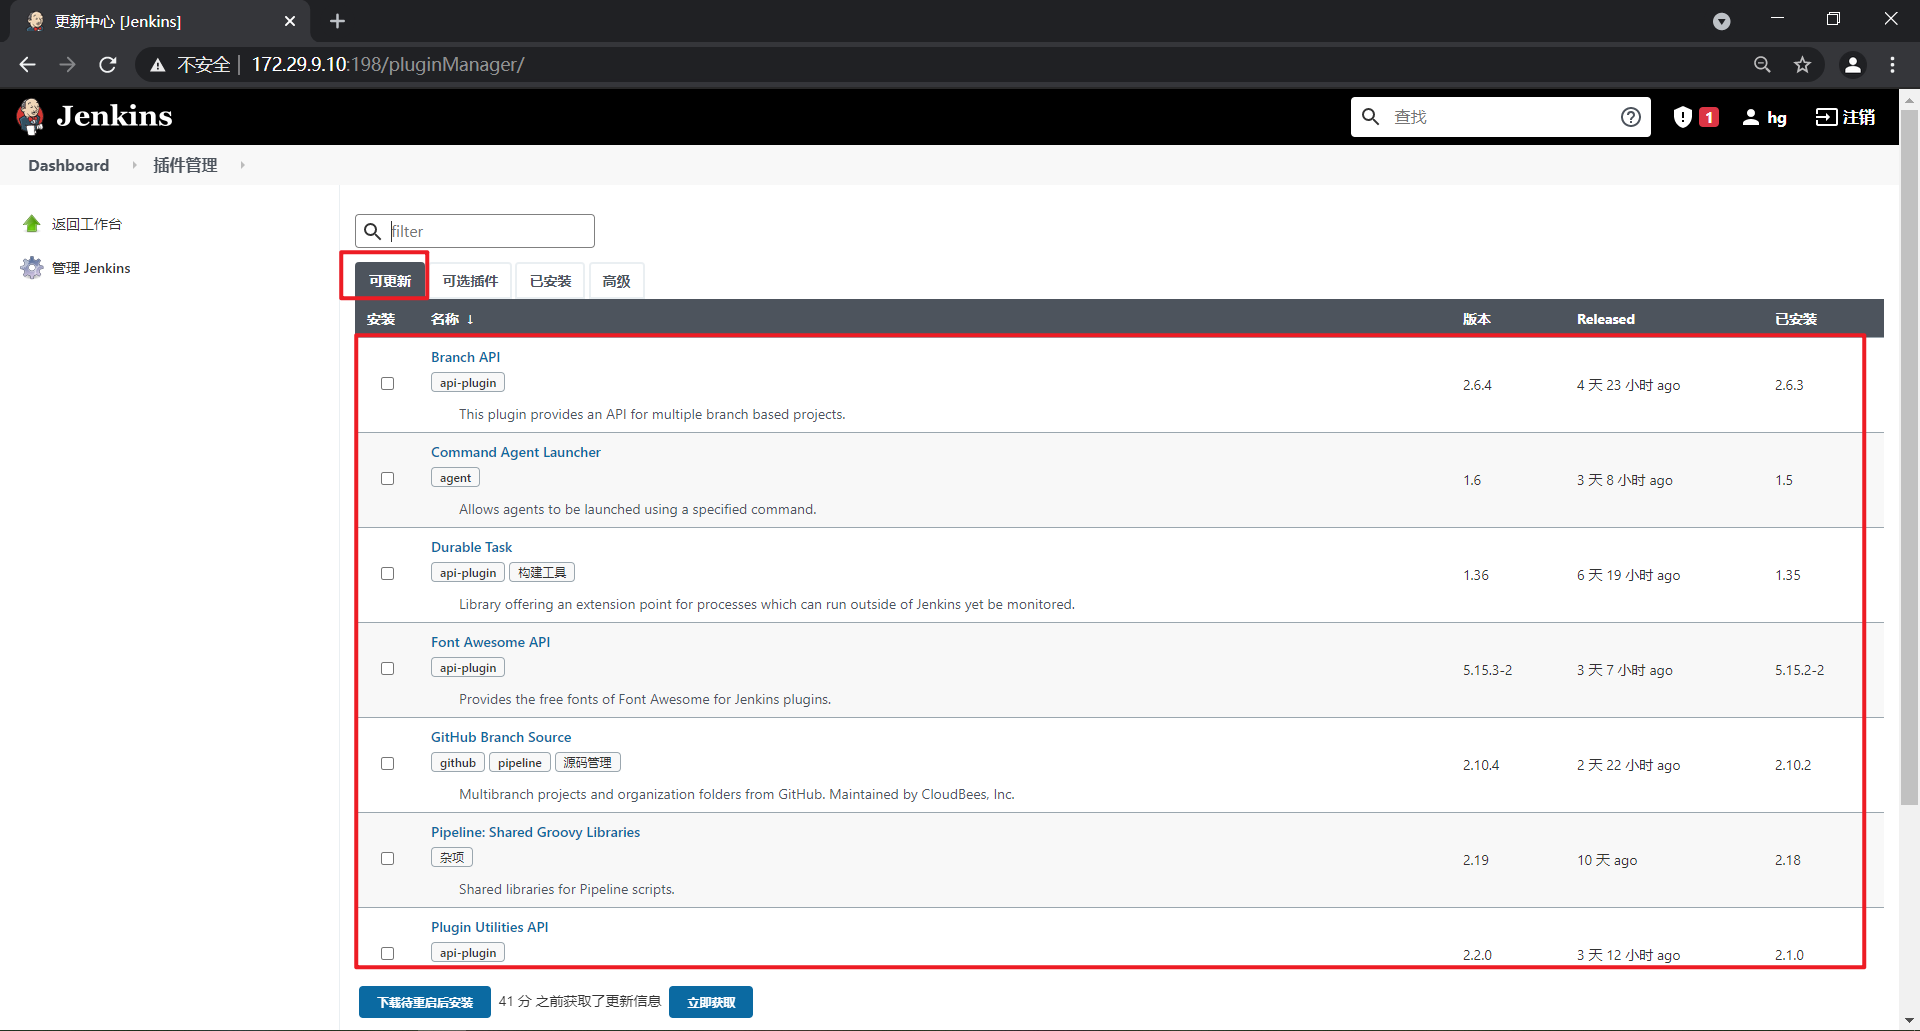
Task: Open the search help question mark icon
Action: point(1631,117)
